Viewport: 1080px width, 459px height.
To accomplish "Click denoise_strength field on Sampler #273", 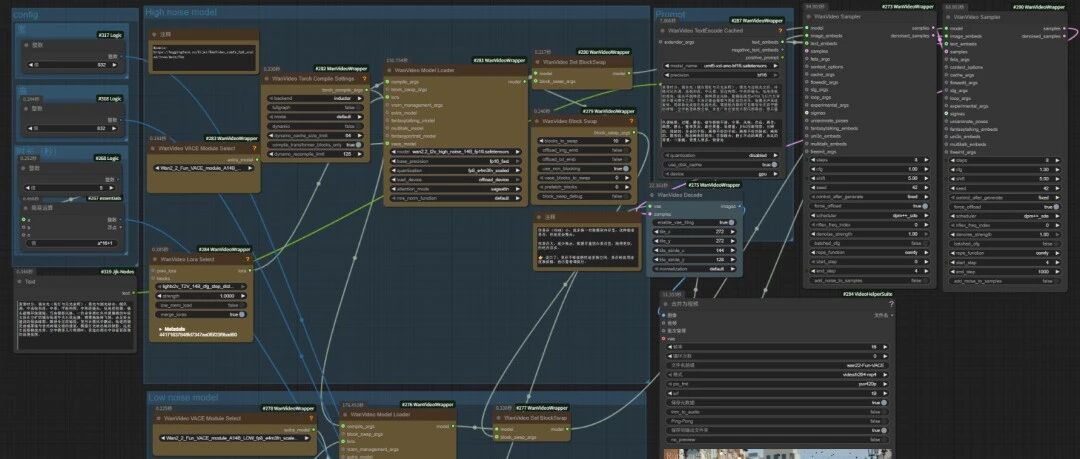I will pos(870,234).
